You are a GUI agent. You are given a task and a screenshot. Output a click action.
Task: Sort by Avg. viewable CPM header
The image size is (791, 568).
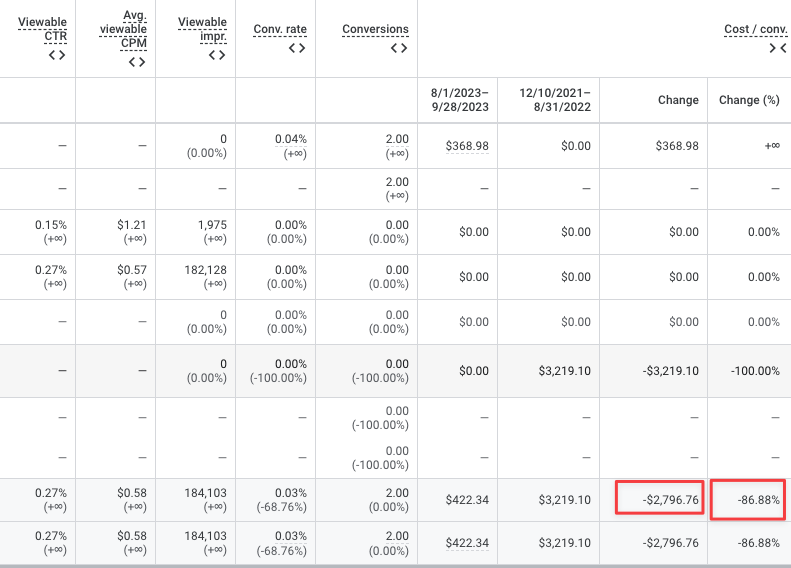coord(124,29)
